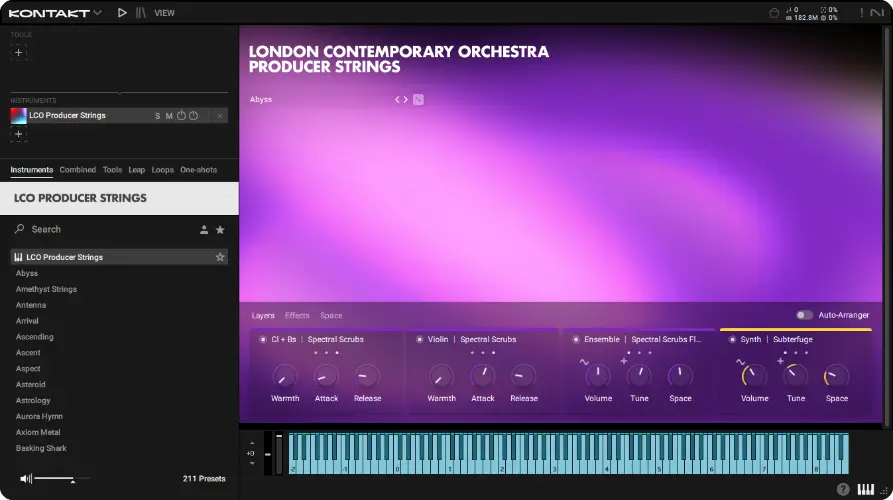Select the Amethyst Strings preset
This screenshot has height=500, width=893.
pos(46,289)
